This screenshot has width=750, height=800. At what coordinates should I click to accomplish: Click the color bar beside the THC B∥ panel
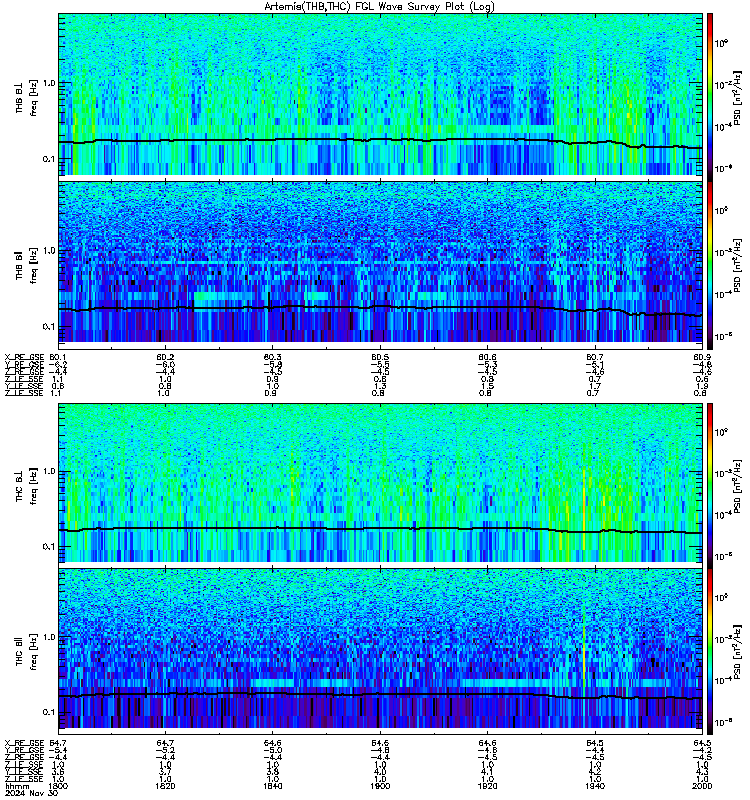[710, 651]
